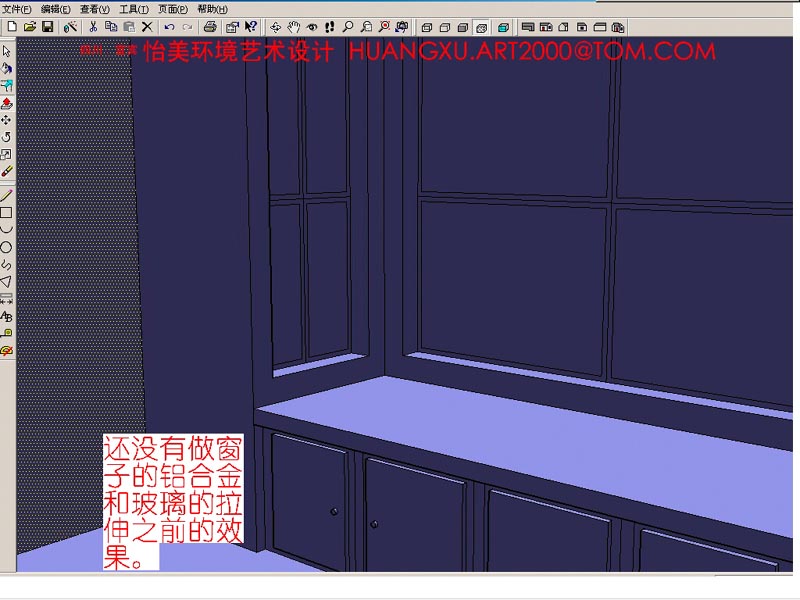Switch to the third standard view icon
The height and width of the screenshot is (600, 800).
[564, 27]
